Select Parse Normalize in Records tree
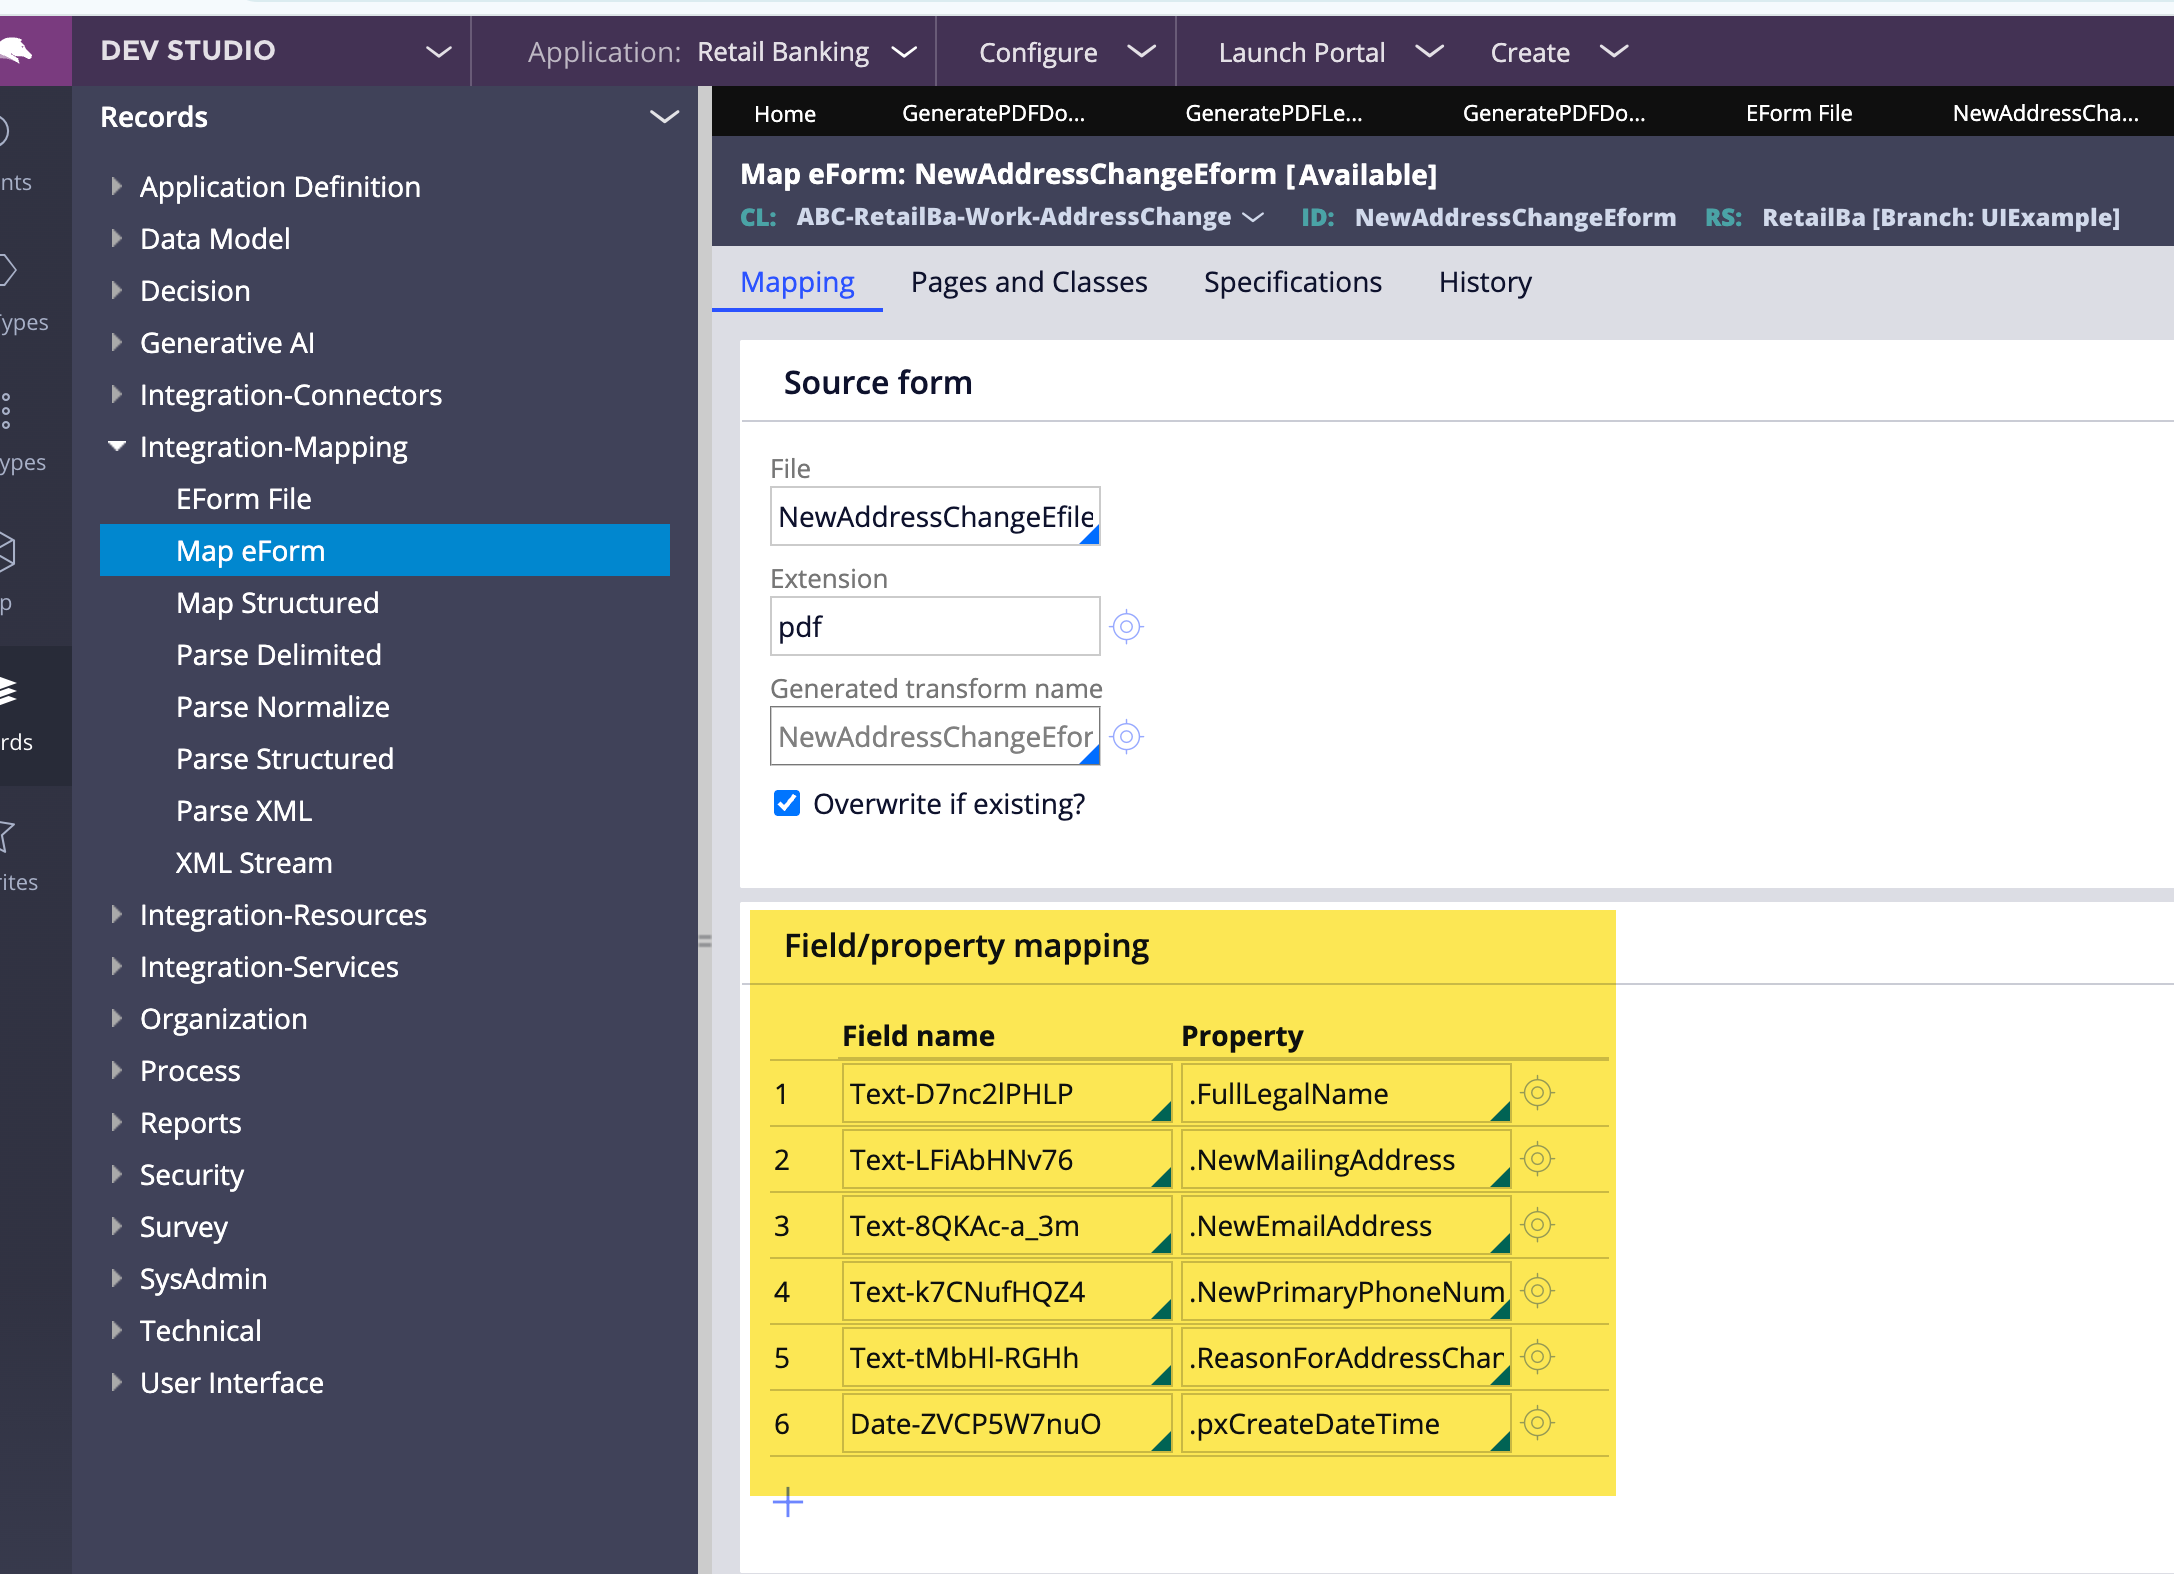 (283, 706)
